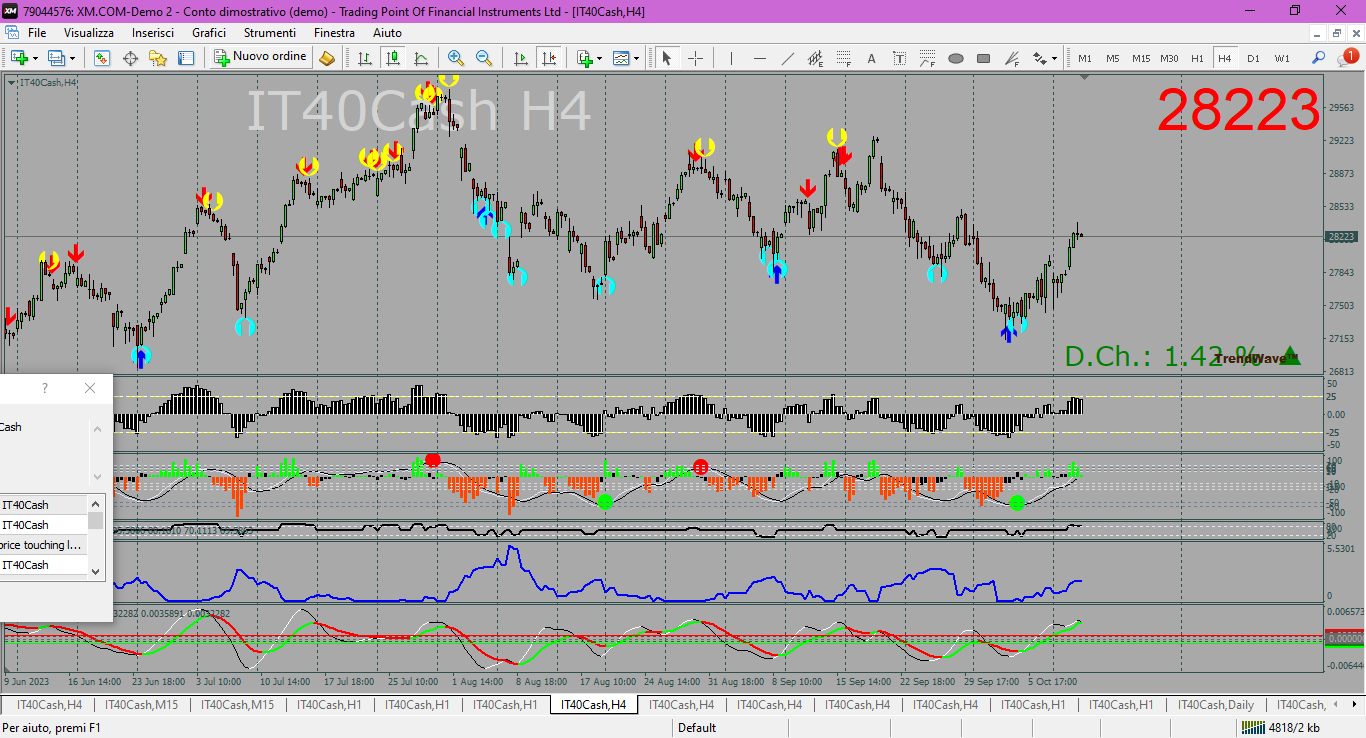Open the File menu
Screen dimensions: 1366x738
click(x=37, y=33)
